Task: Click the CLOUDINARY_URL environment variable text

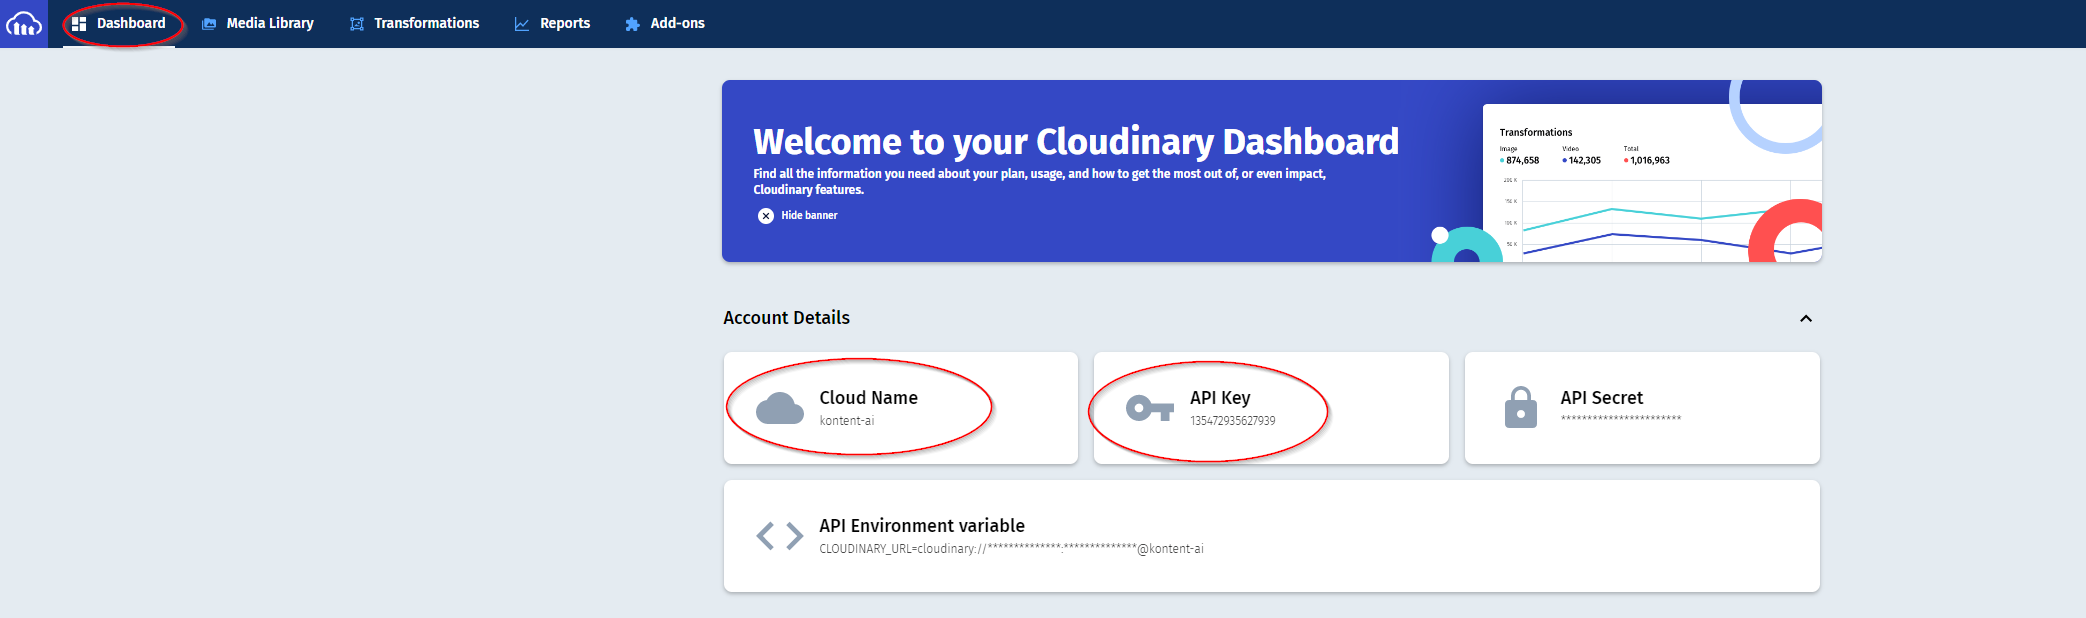Action: (1011, 549)
